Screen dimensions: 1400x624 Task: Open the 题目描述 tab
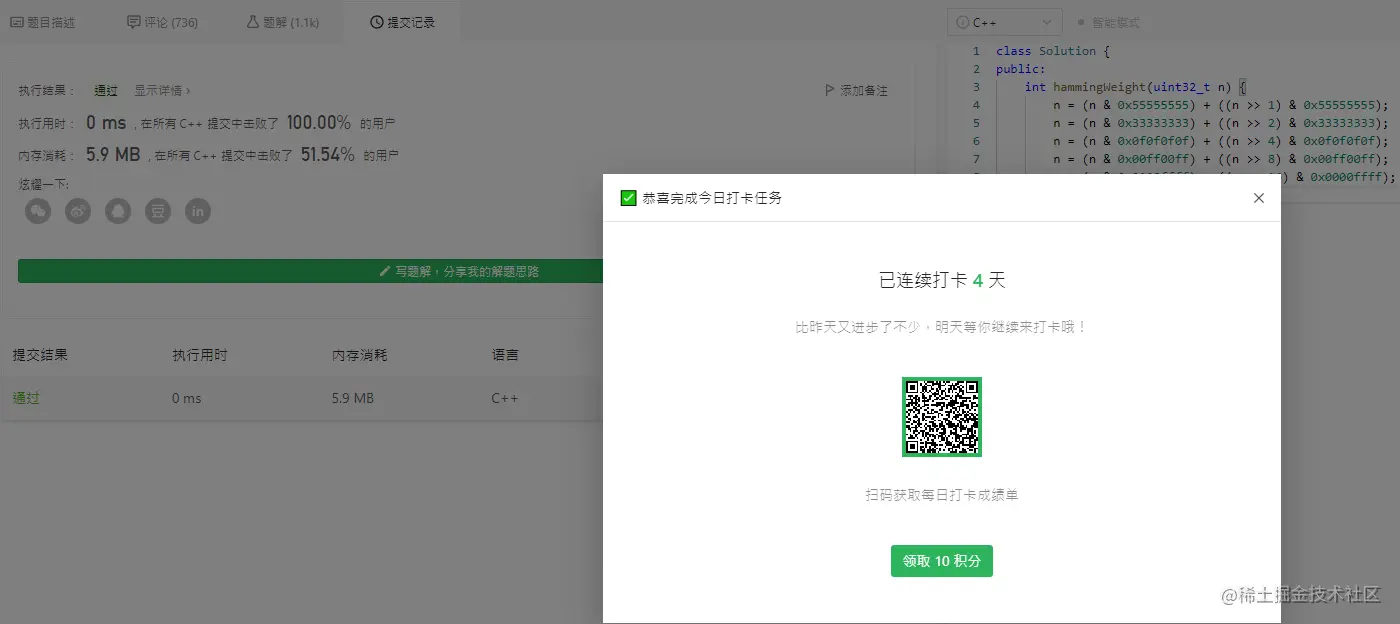43,22
